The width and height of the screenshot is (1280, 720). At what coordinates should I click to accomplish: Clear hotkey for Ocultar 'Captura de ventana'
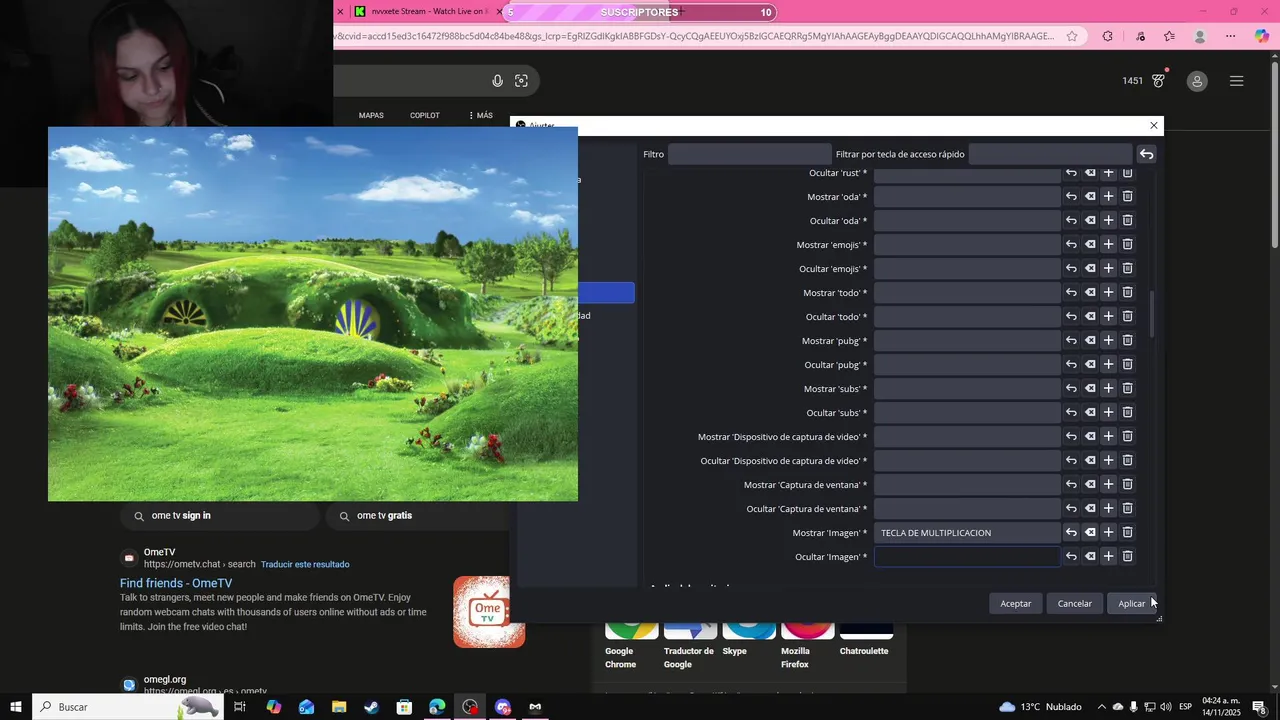(1090, 509)
